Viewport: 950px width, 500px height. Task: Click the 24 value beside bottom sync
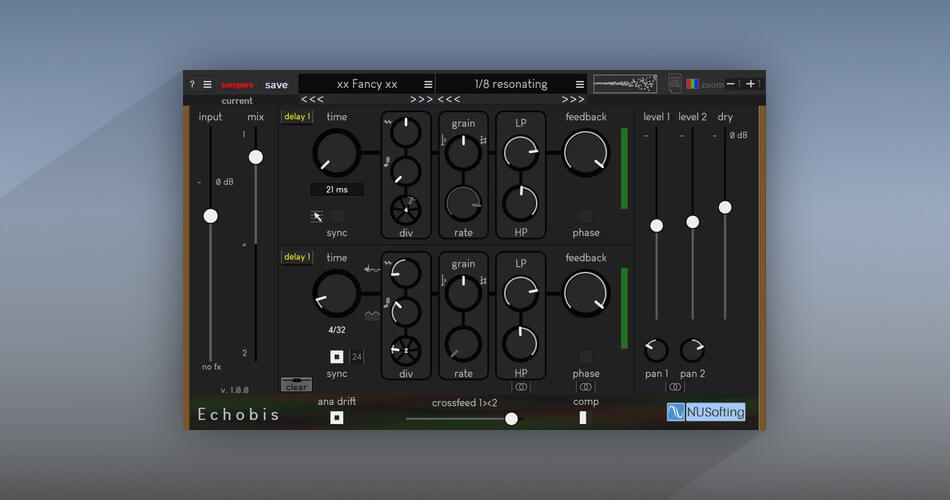357,357
